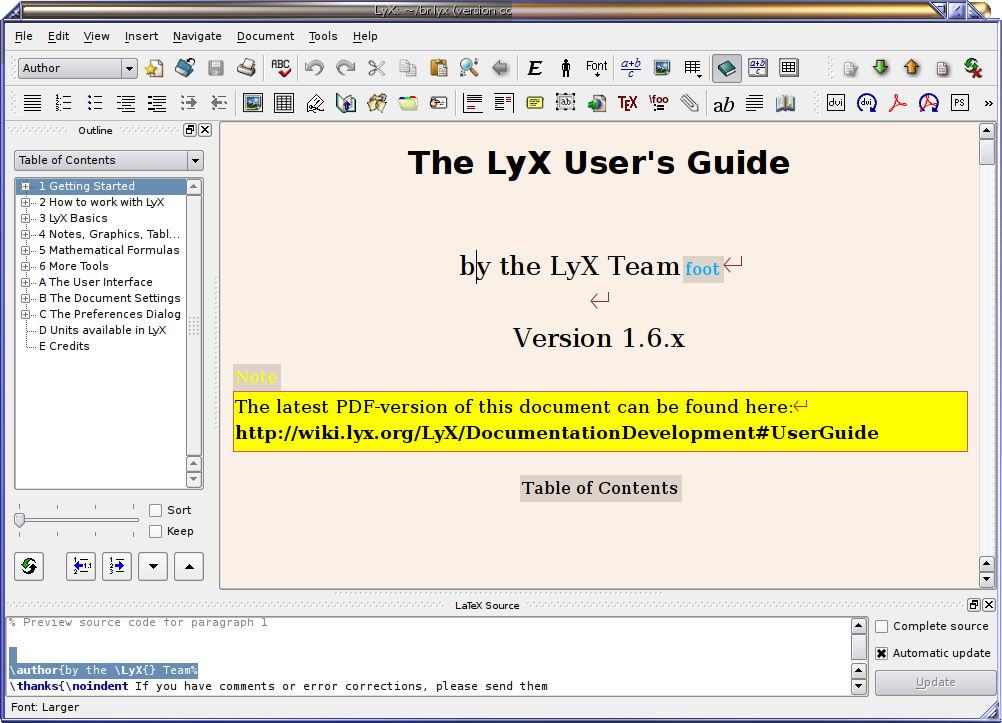Expand the C The Preferences Dialog node

pos(26,315)
